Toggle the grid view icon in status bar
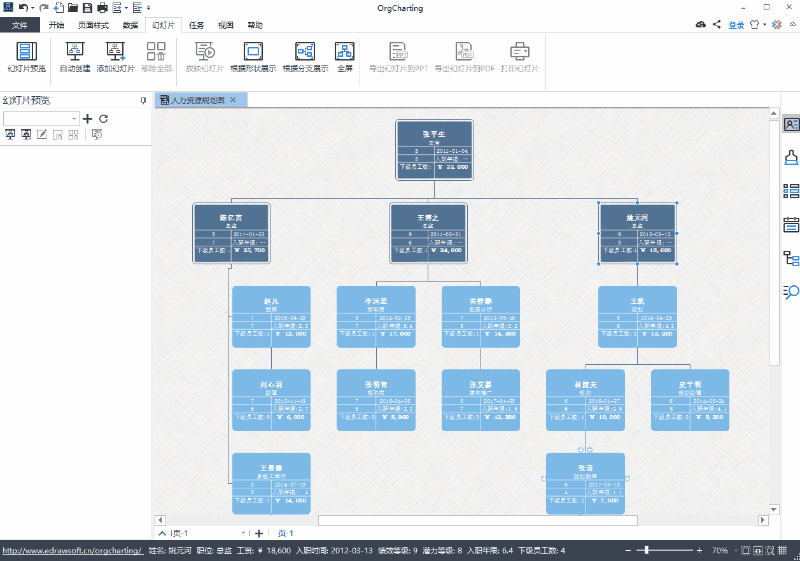Viewport: 800px width, 561px height. point(783,550)
